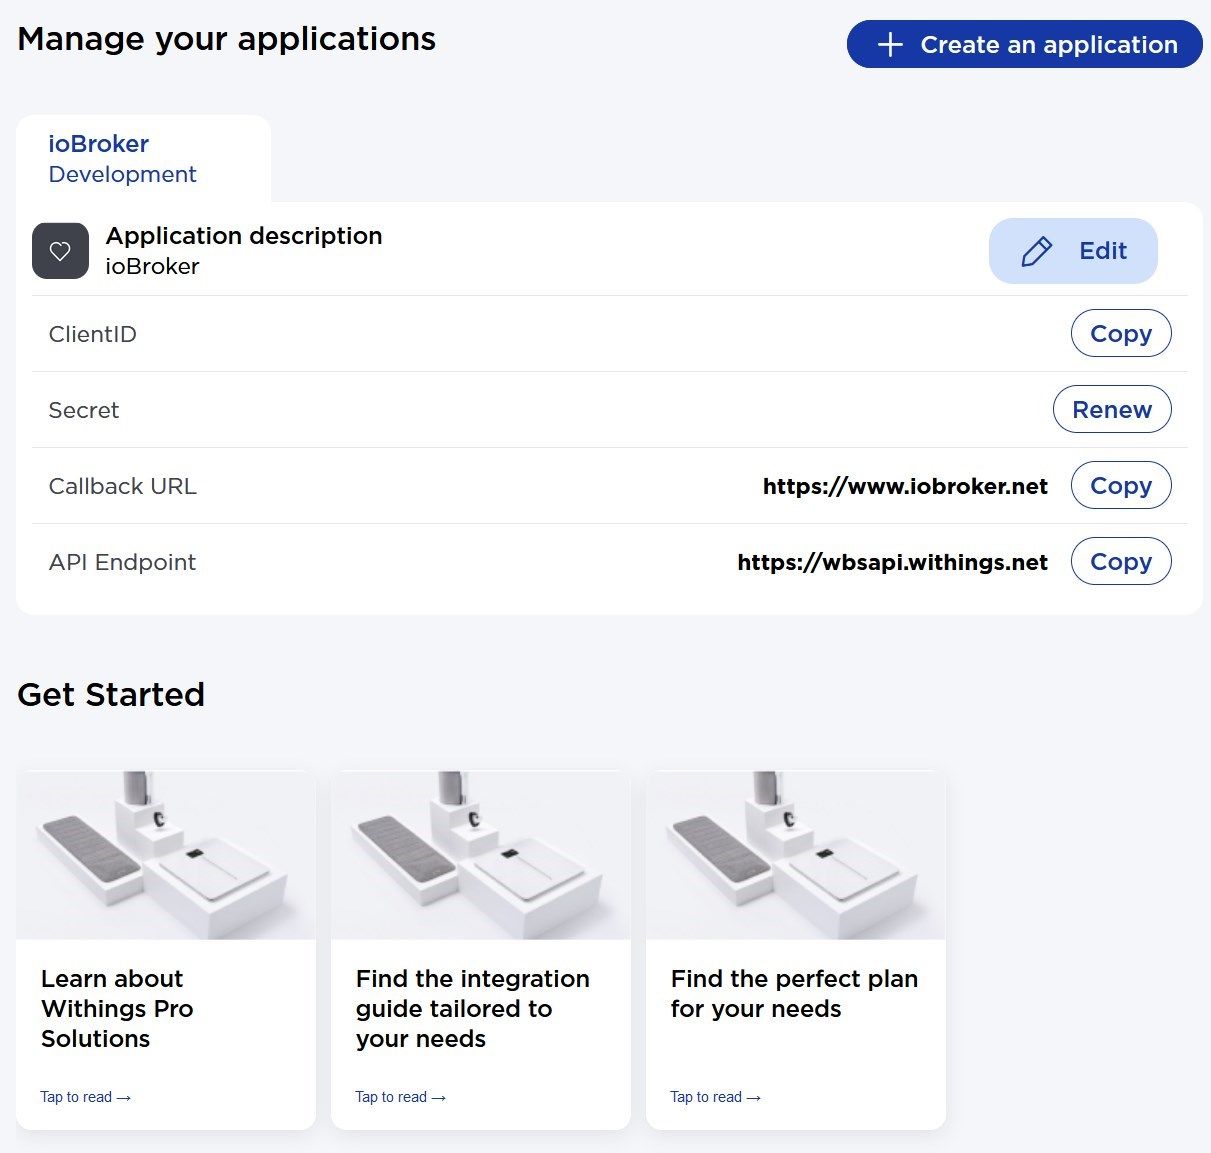This screenshot has width=1211, height=1153.
Task: Click the plus icon in Create an application
Action: (890, 45)
